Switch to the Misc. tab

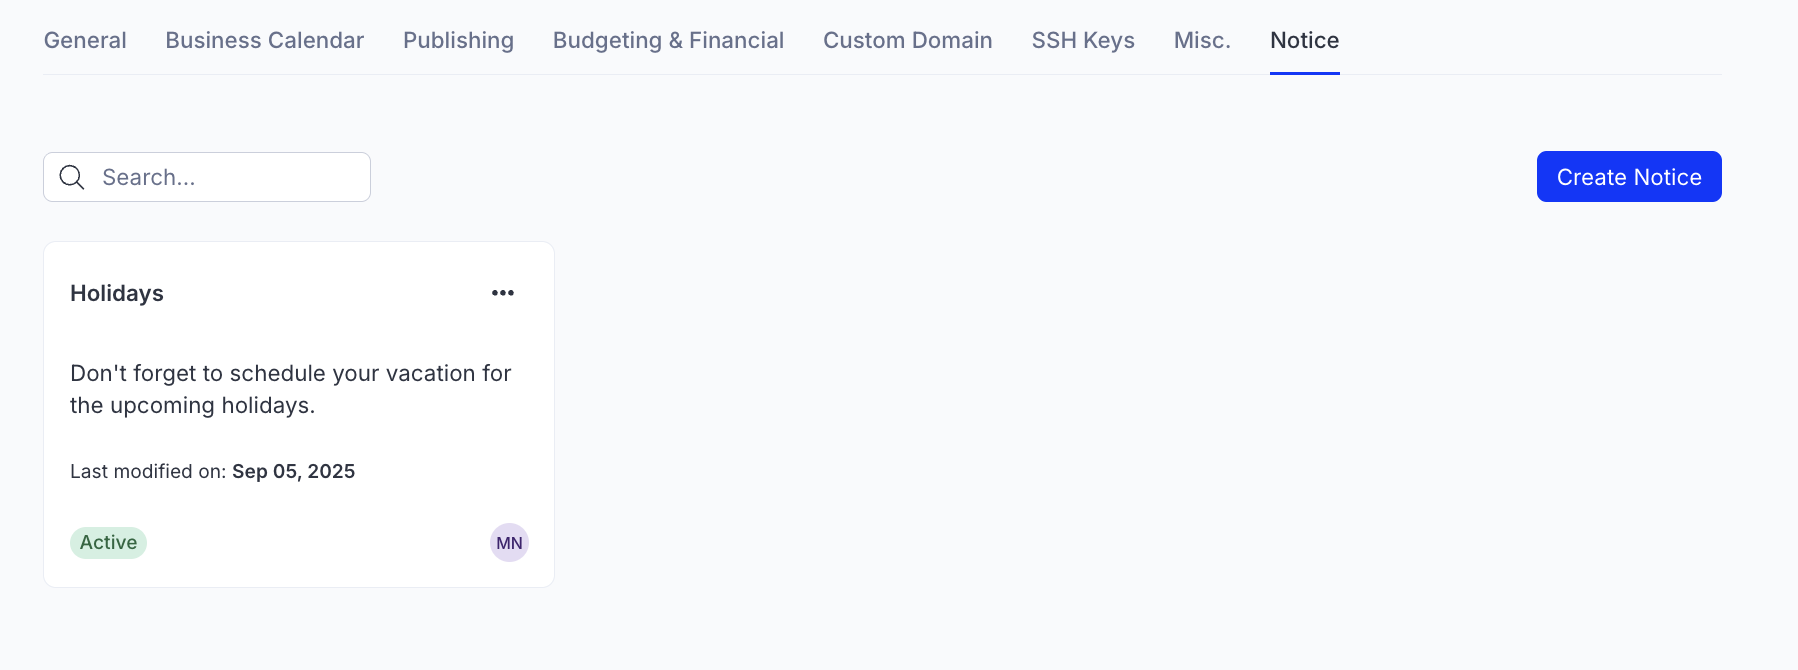1202,40
